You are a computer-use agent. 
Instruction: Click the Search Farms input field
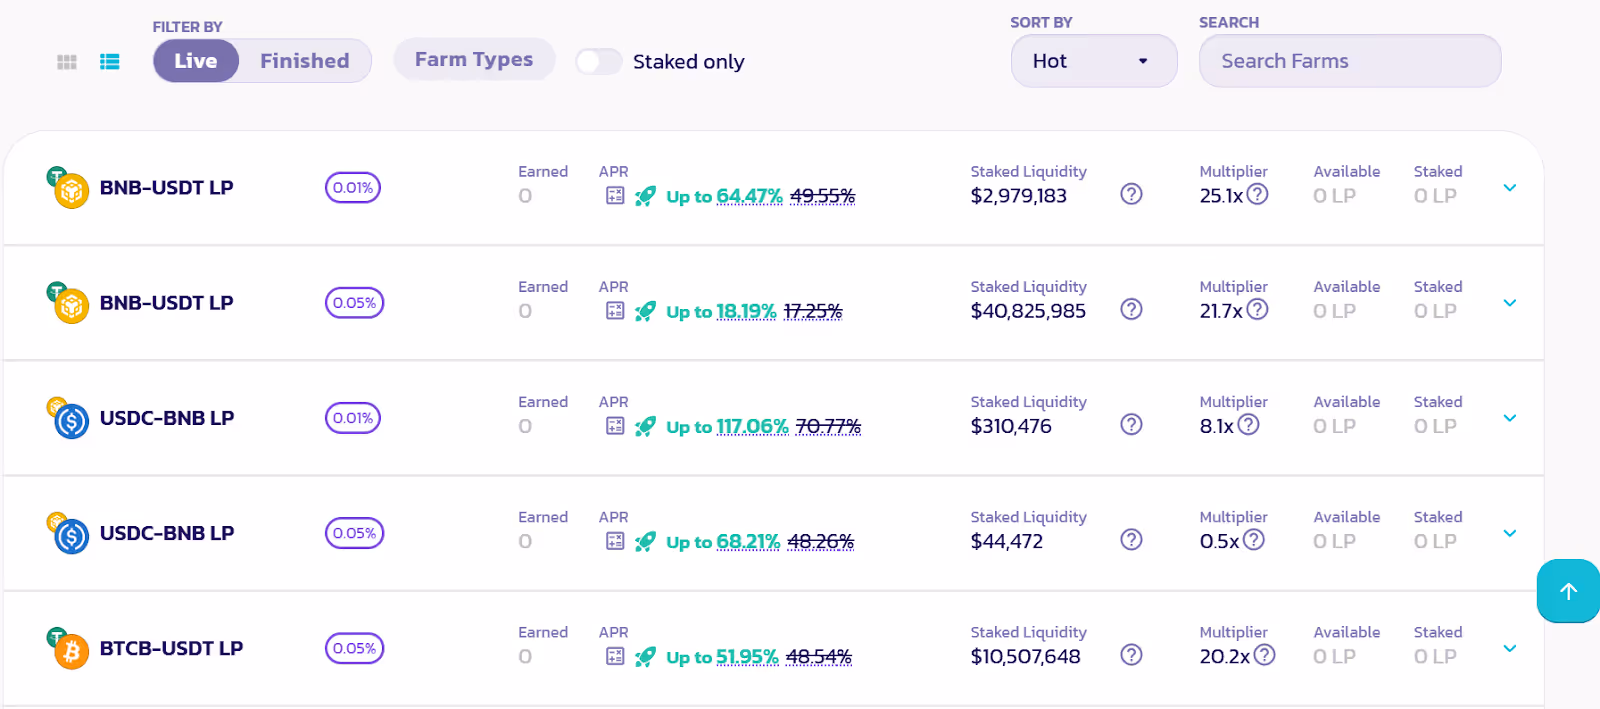coord(1350,61)
